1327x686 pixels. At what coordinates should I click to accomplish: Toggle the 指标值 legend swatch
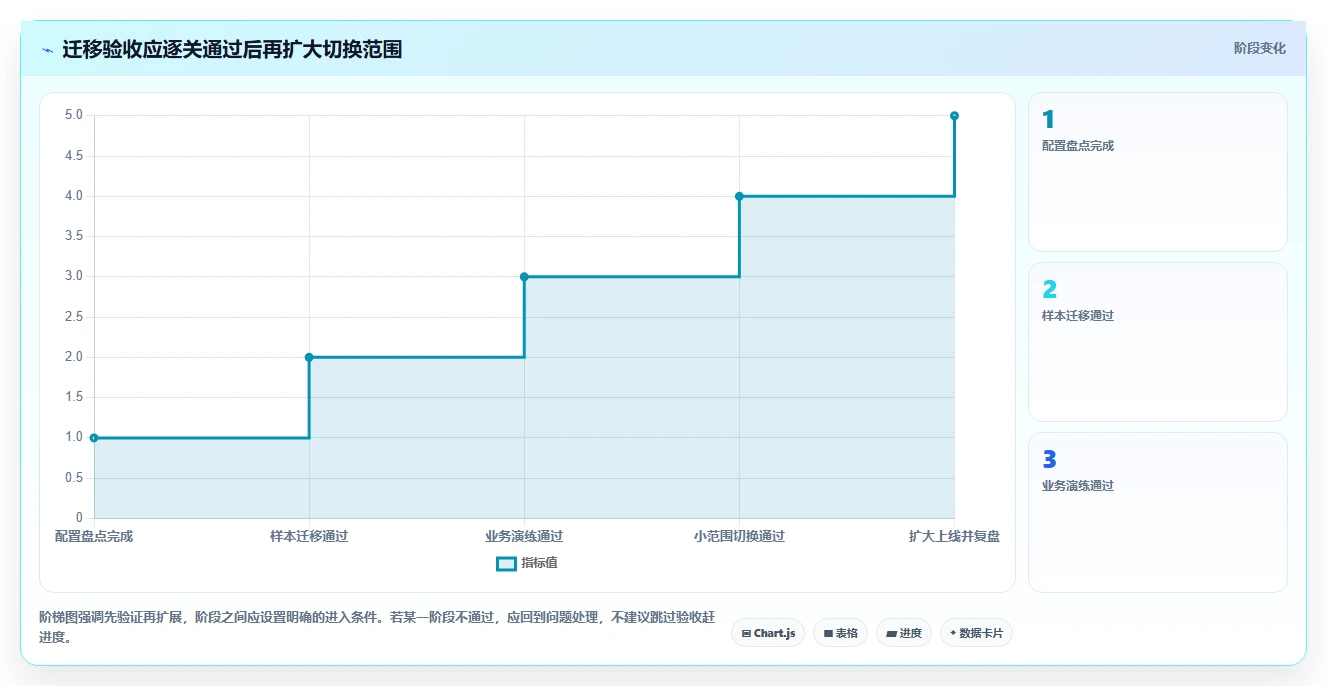(506, 563)
